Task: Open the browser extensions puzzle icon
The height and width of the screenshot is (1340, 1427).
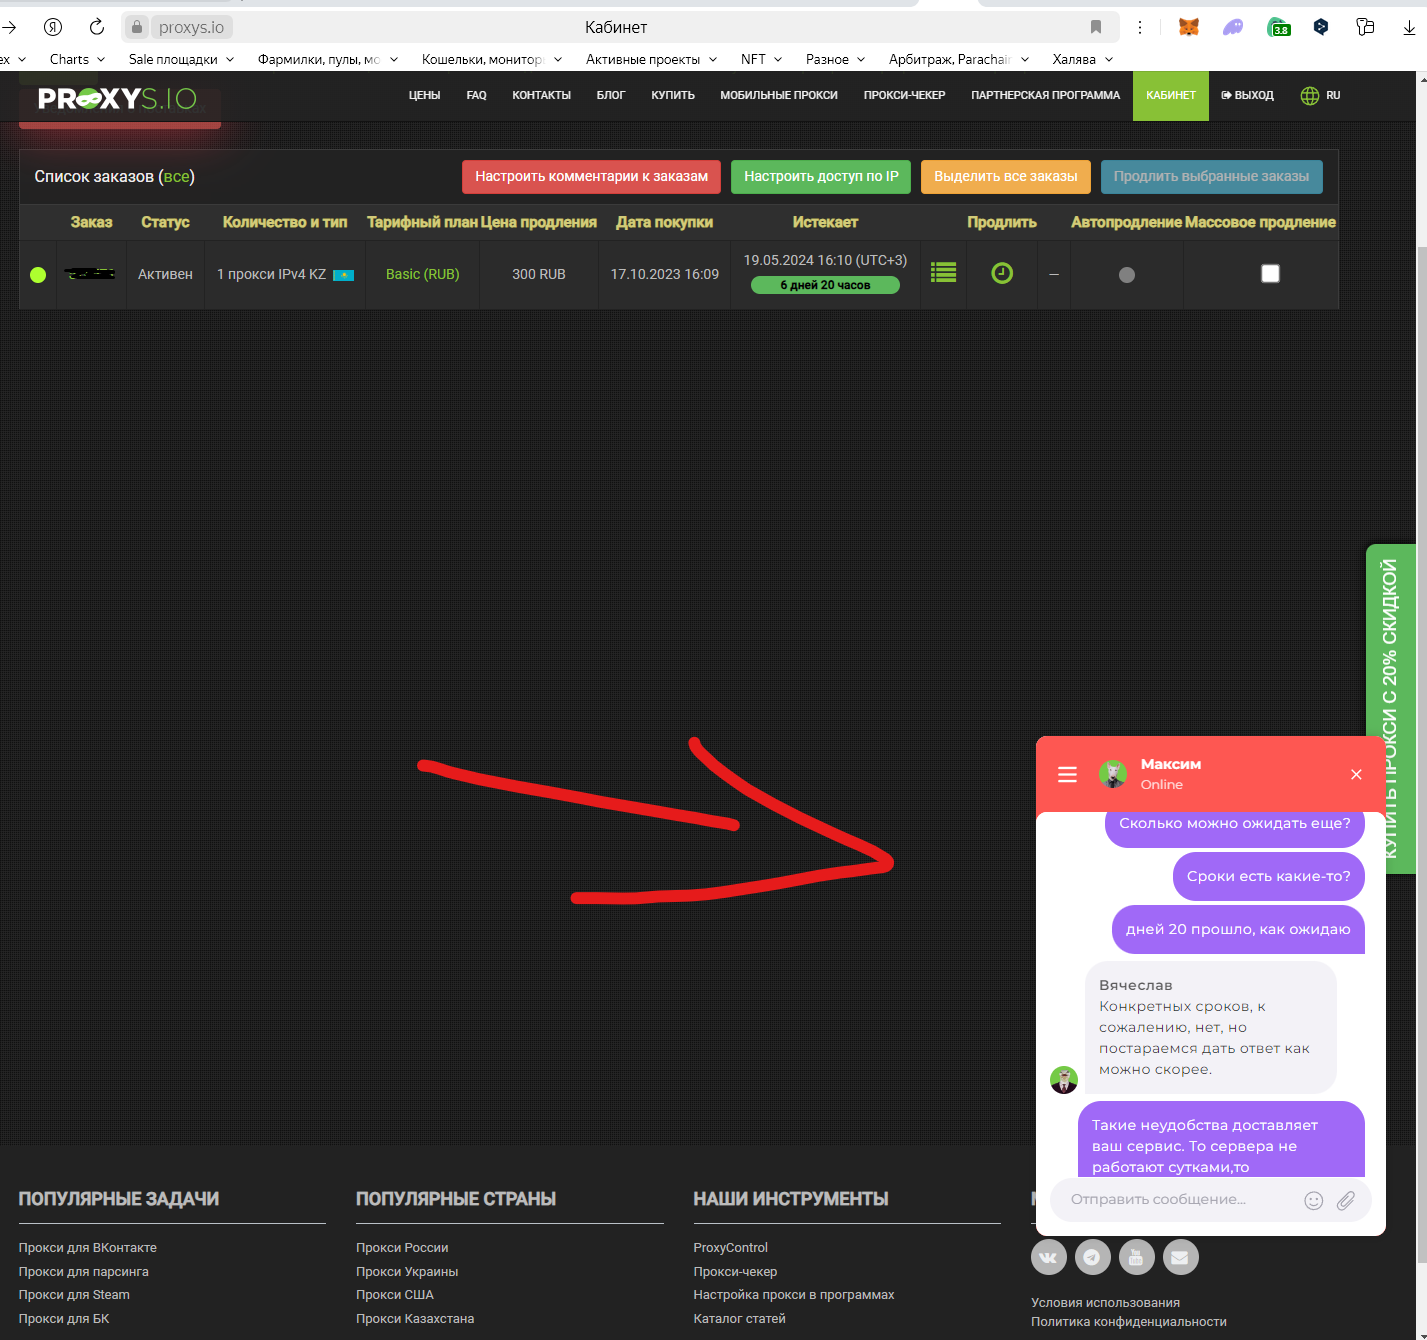Action: pos(1365,27)
